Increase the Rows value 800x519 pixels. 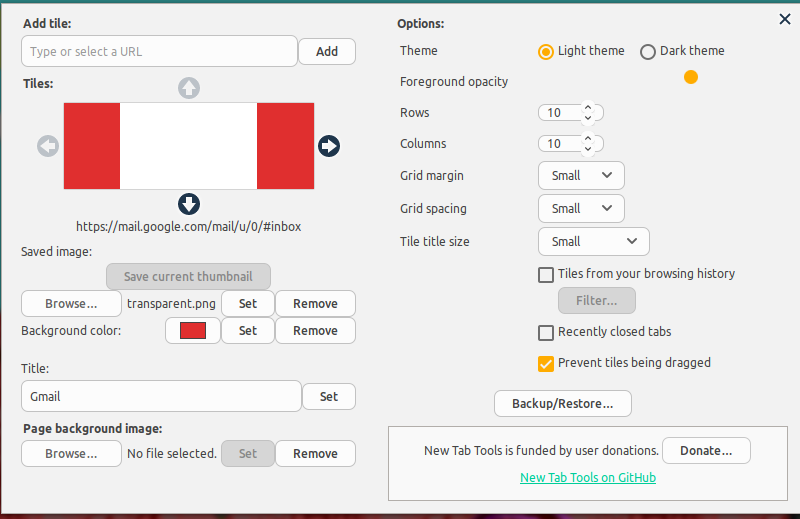click(x=588, y=108)
